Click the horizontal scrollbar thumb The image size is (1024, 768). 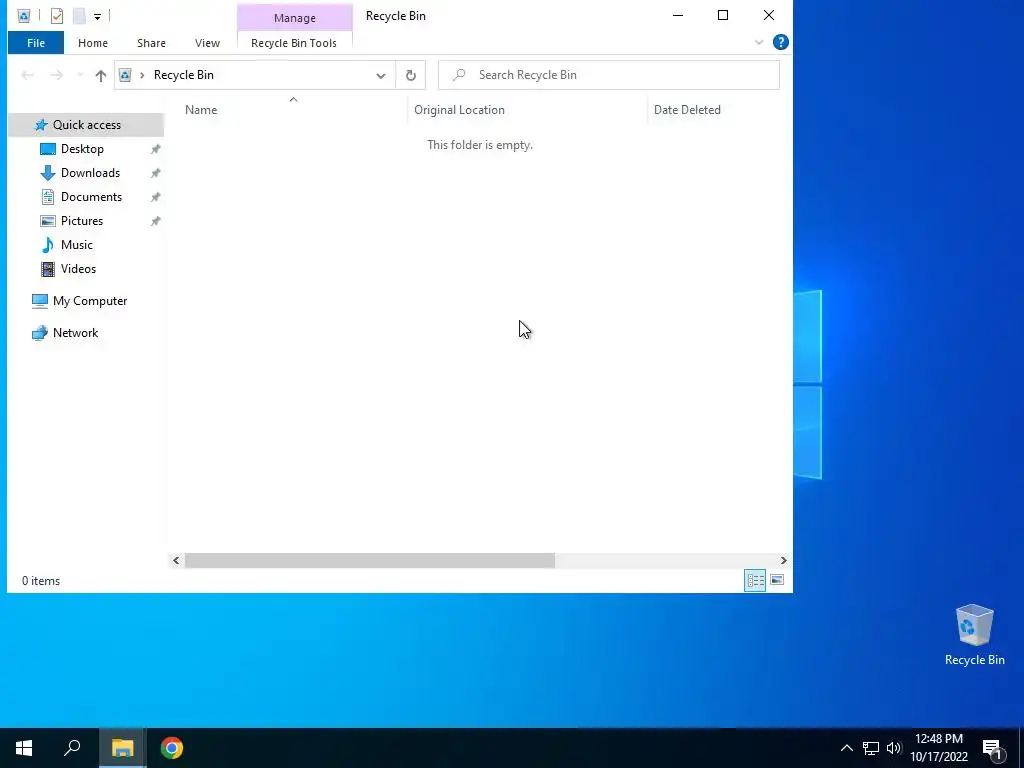click(370, 560)
